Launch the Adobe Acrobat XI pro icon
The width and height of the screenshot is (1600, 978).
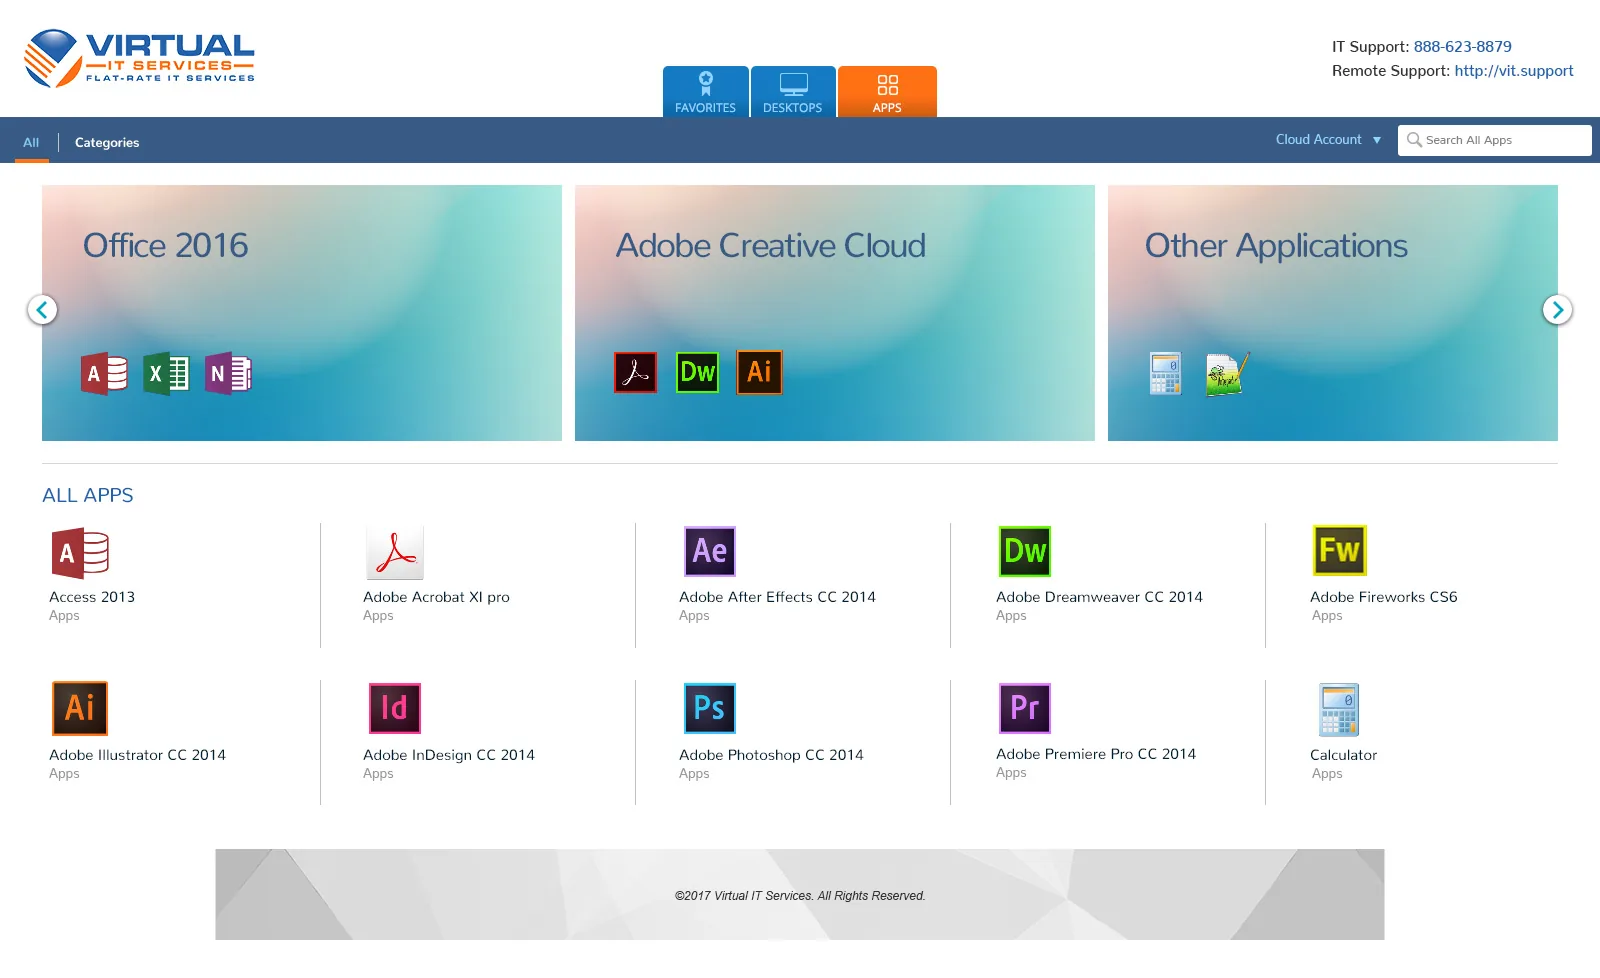(395, 553)
